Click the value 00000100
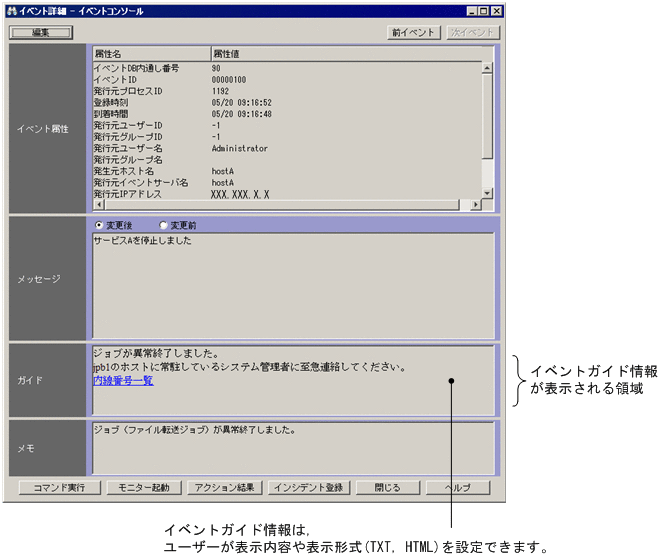Screen dimensions: 661x559 tap(229, 79)
